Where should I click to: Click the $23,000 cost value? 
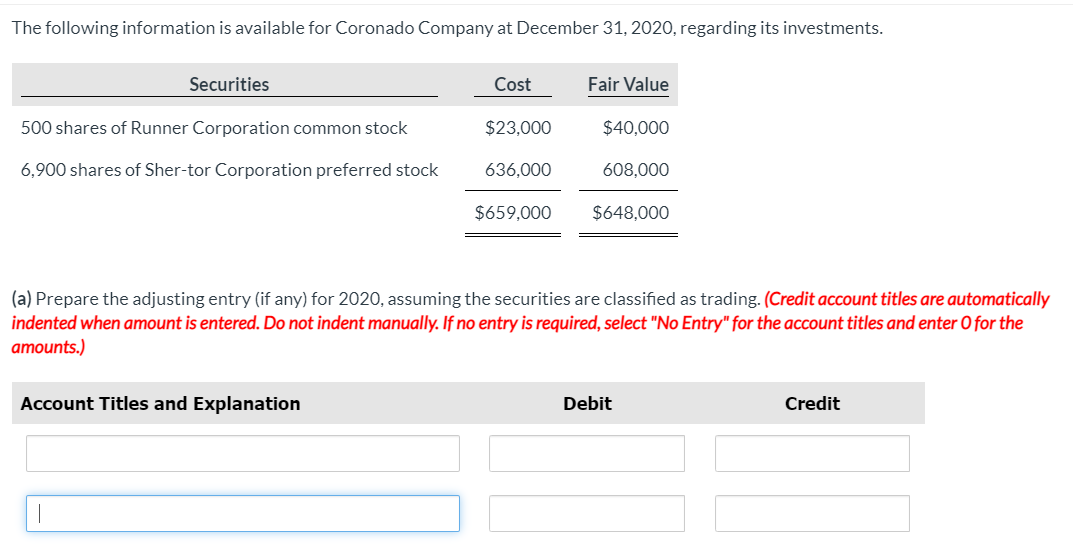coord(517,128)
